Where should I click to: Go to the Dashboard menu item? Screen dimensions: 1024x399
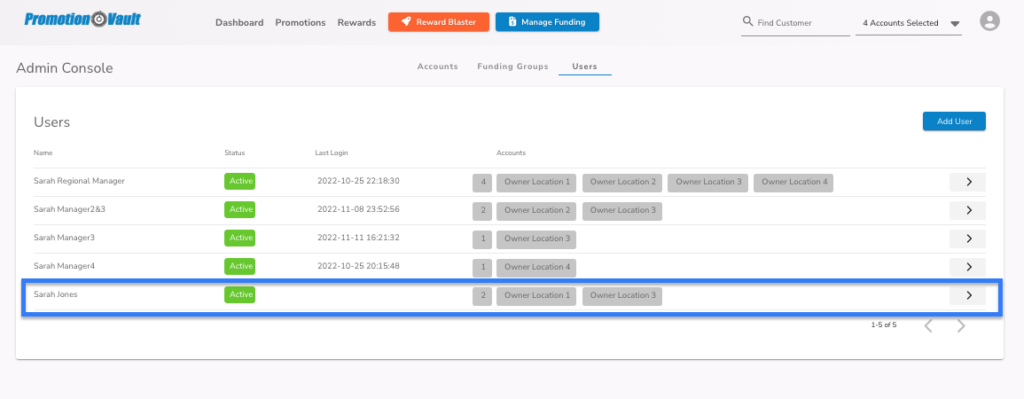240,22
